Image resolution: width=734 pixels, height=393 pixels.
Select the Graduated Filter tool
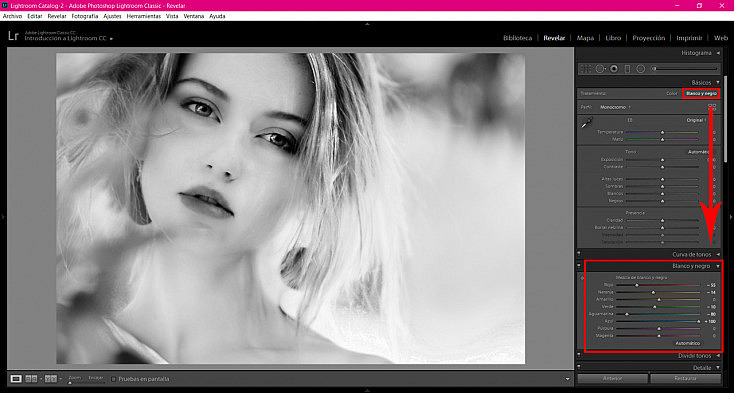627,69
